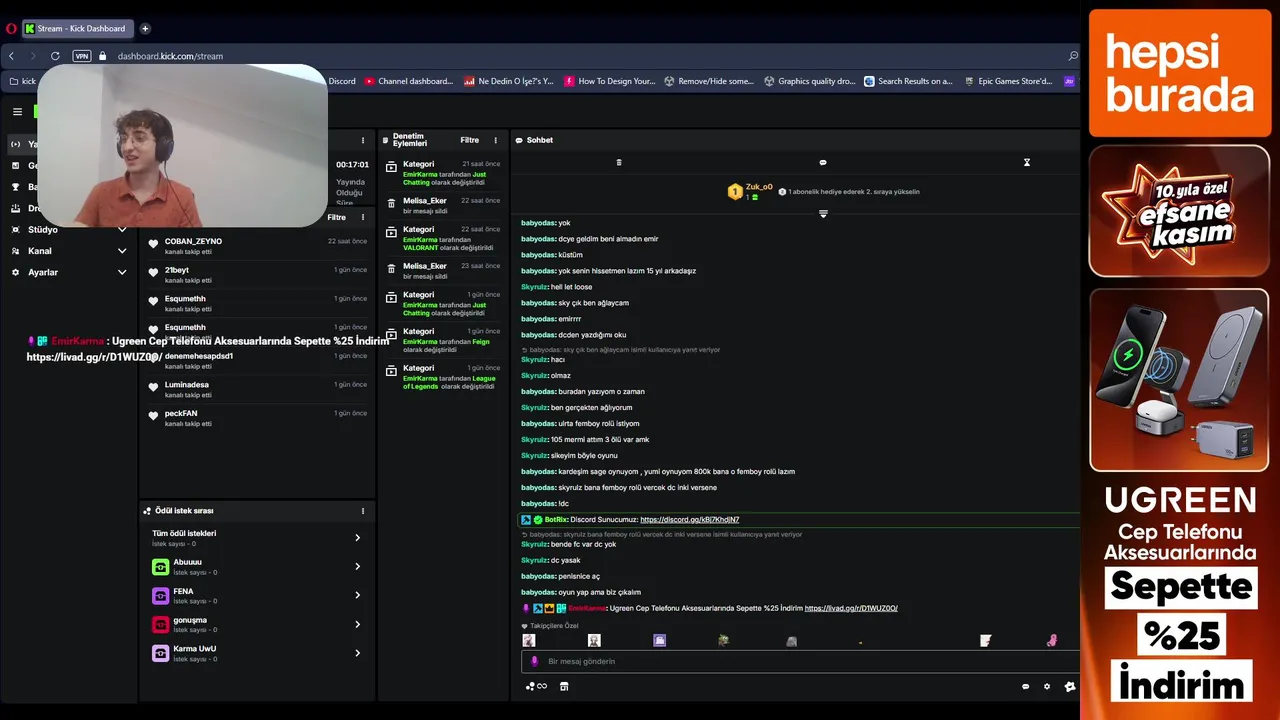Open the channel points infinity icon
1280x720 pixels.
pos(536,686)
